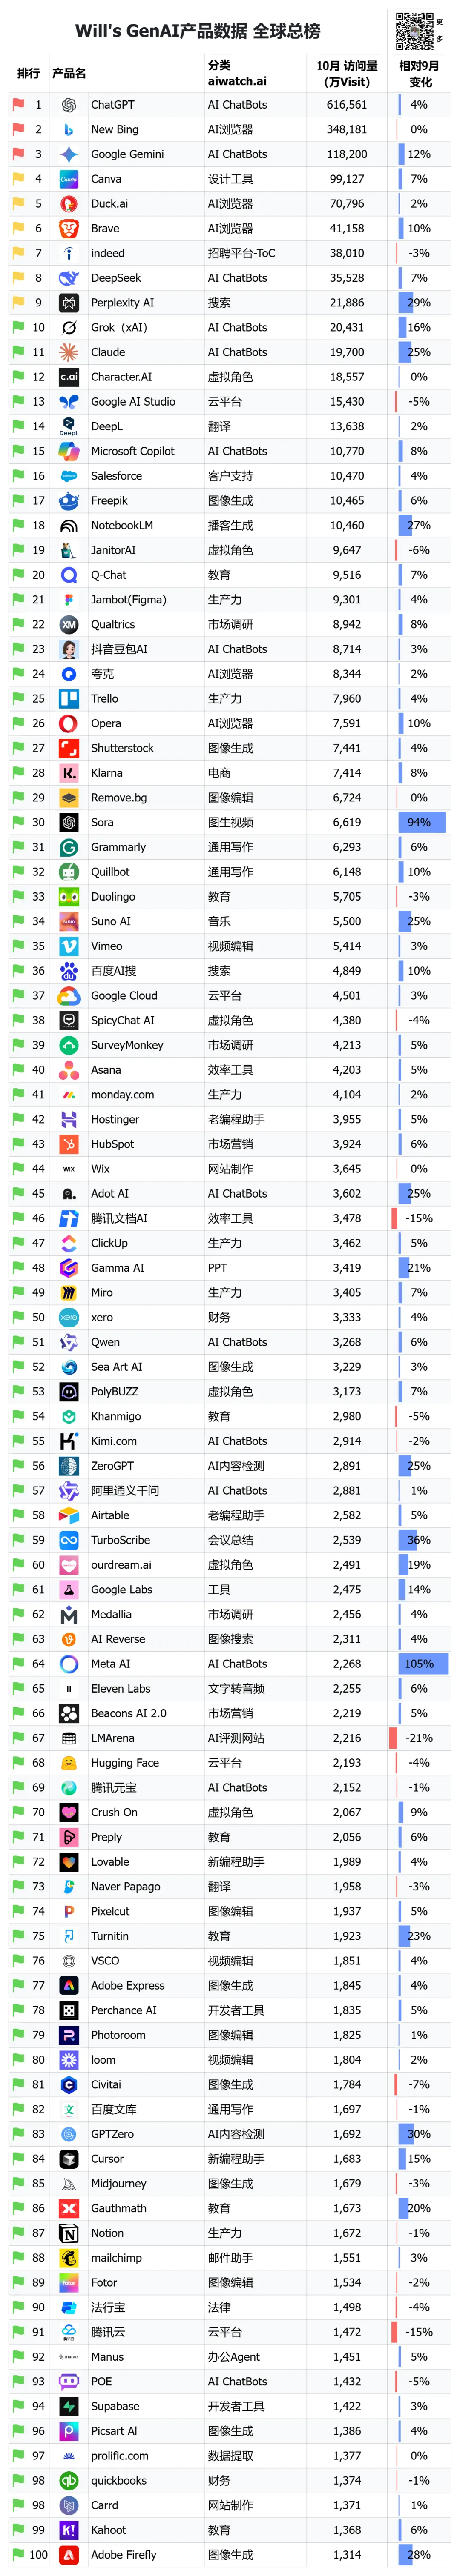This screenshot has height=2576, width=460.
Task: Click the Hugging Face emoji icon
Action: pyautogui.click(x=69, y=1763)
